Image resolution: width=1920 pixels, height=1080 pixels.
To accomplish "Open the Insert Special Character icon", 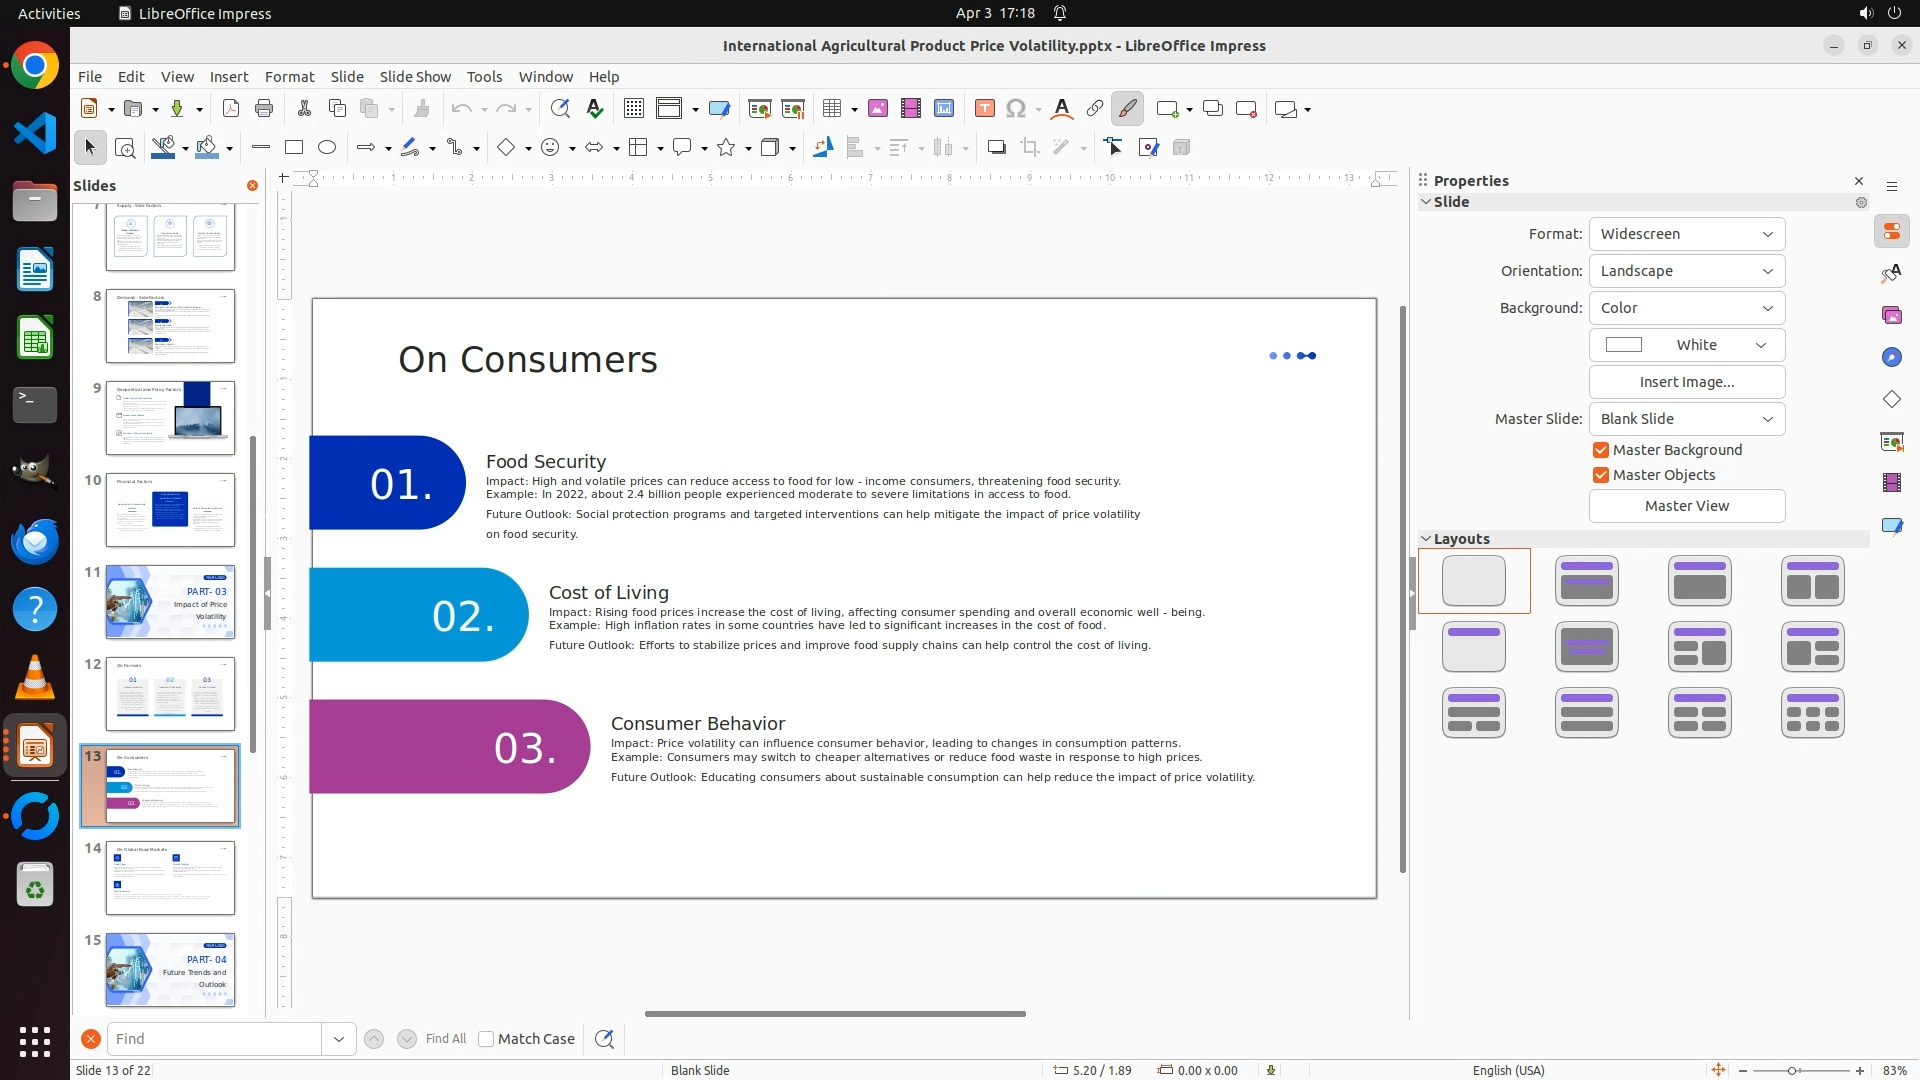I will [x=1016, y=109].
